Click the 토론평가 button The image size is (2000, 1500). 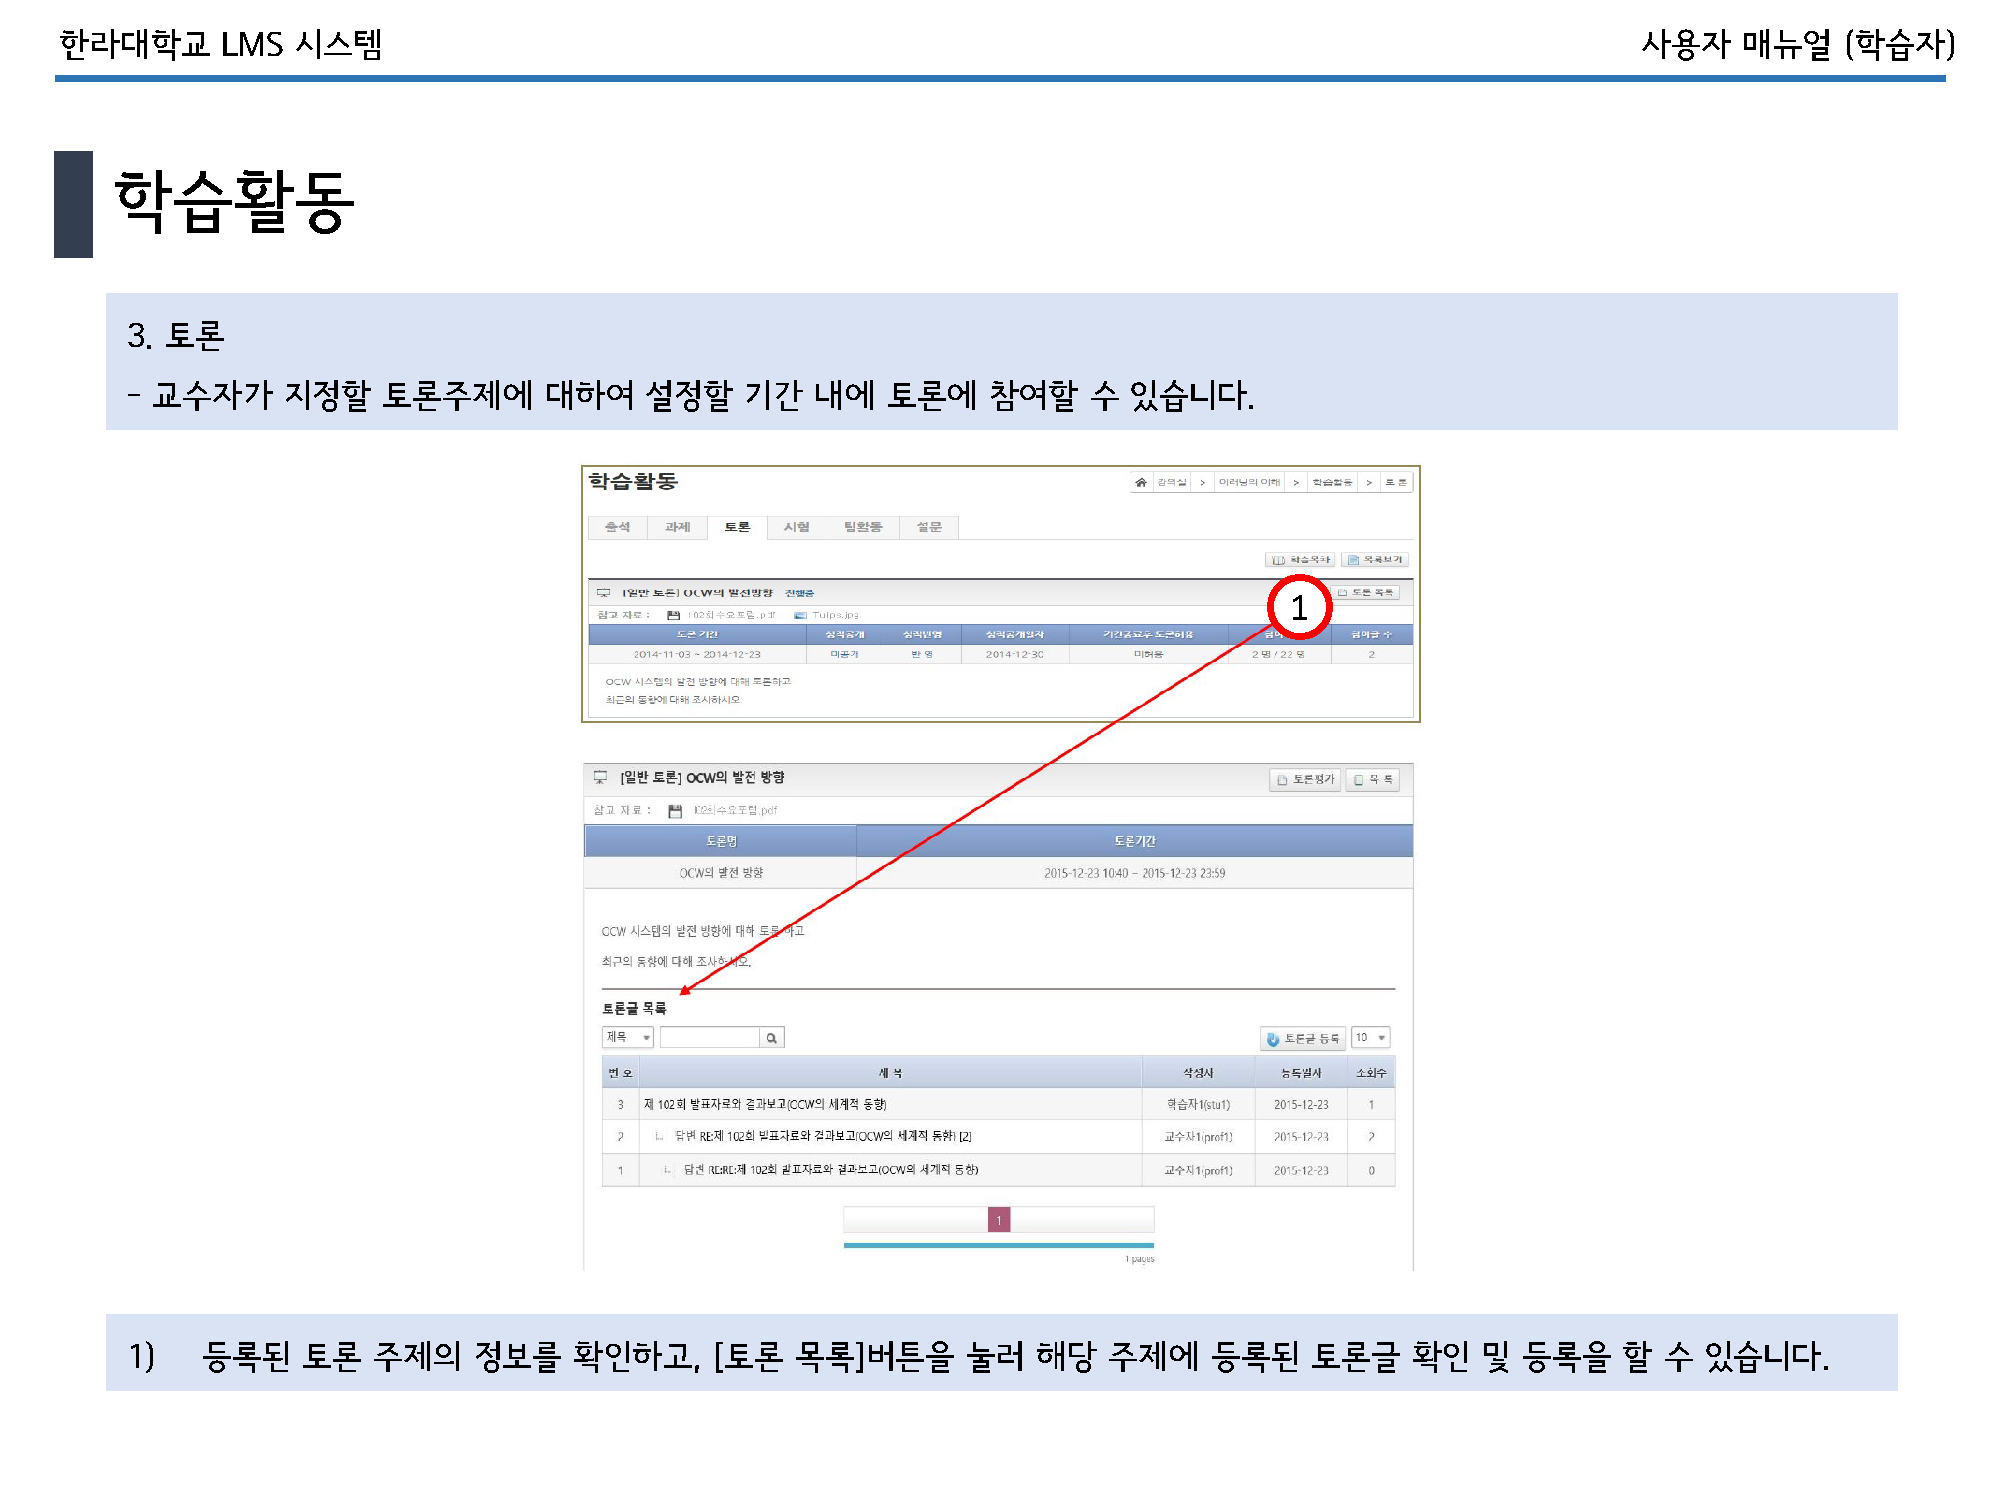pyautogui.click(x=1304, y=779)
